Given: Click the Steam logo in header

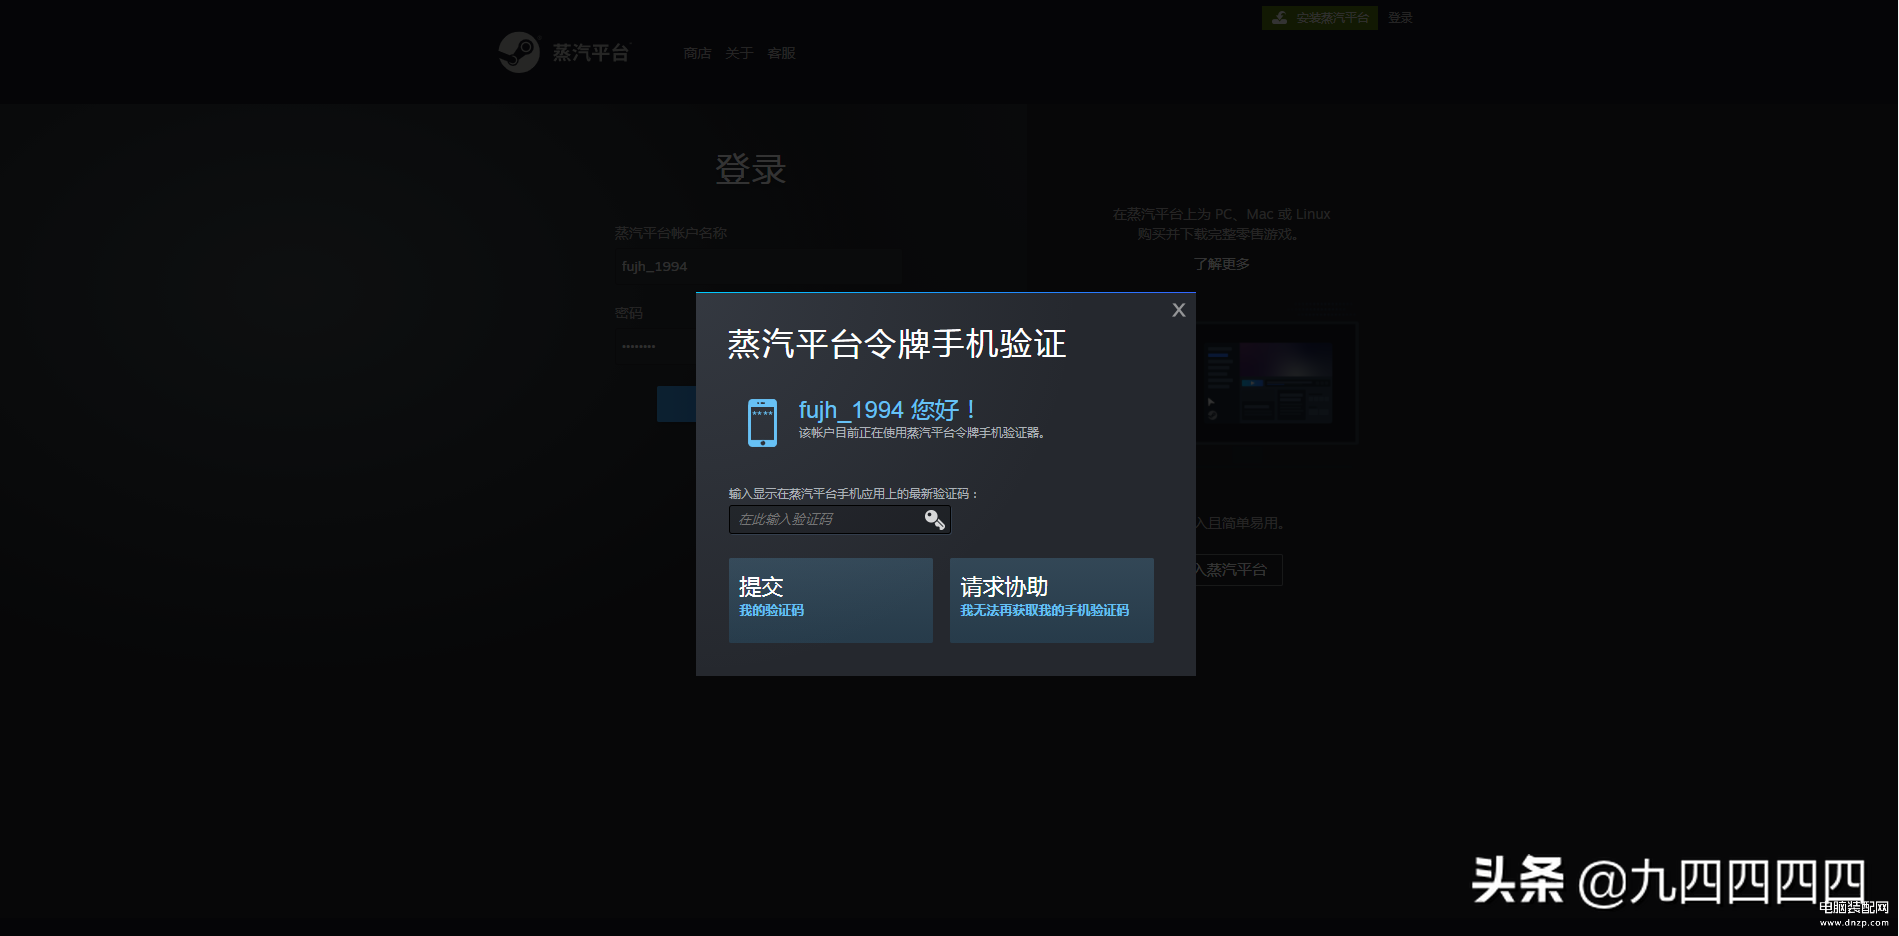Looking at the screenshot, I should pyautogui.click(x=564, y=52).
